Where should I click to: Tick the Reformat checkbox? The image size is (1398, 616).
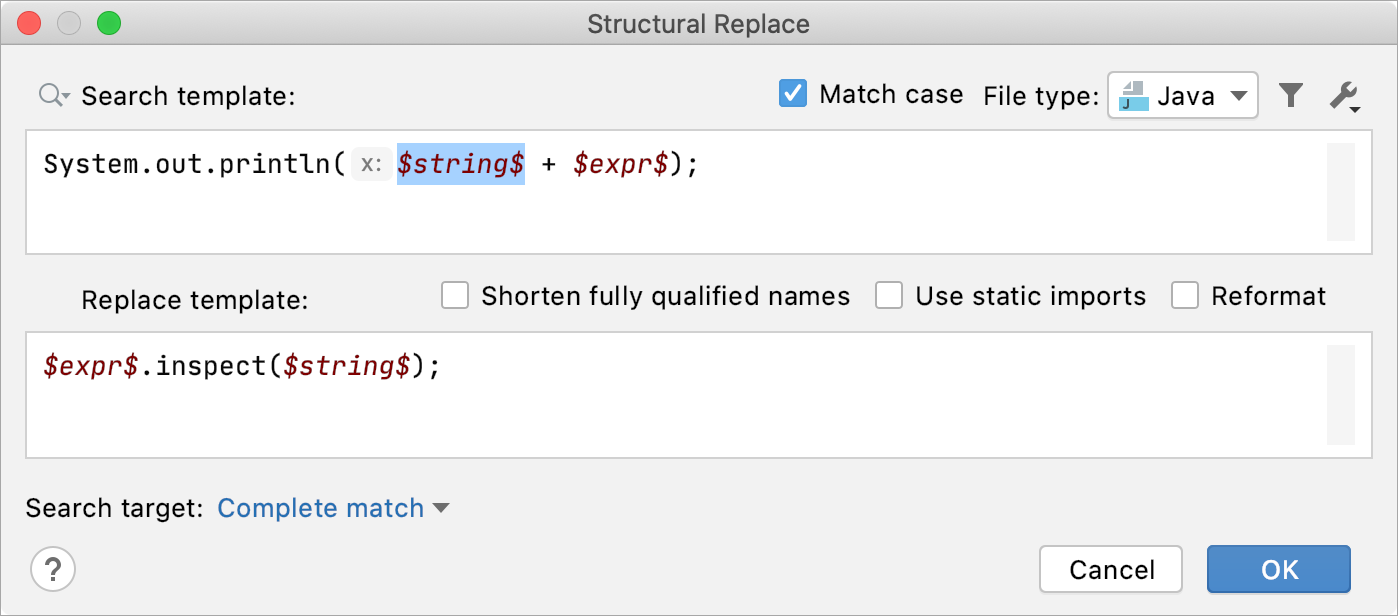(1185, 296)
